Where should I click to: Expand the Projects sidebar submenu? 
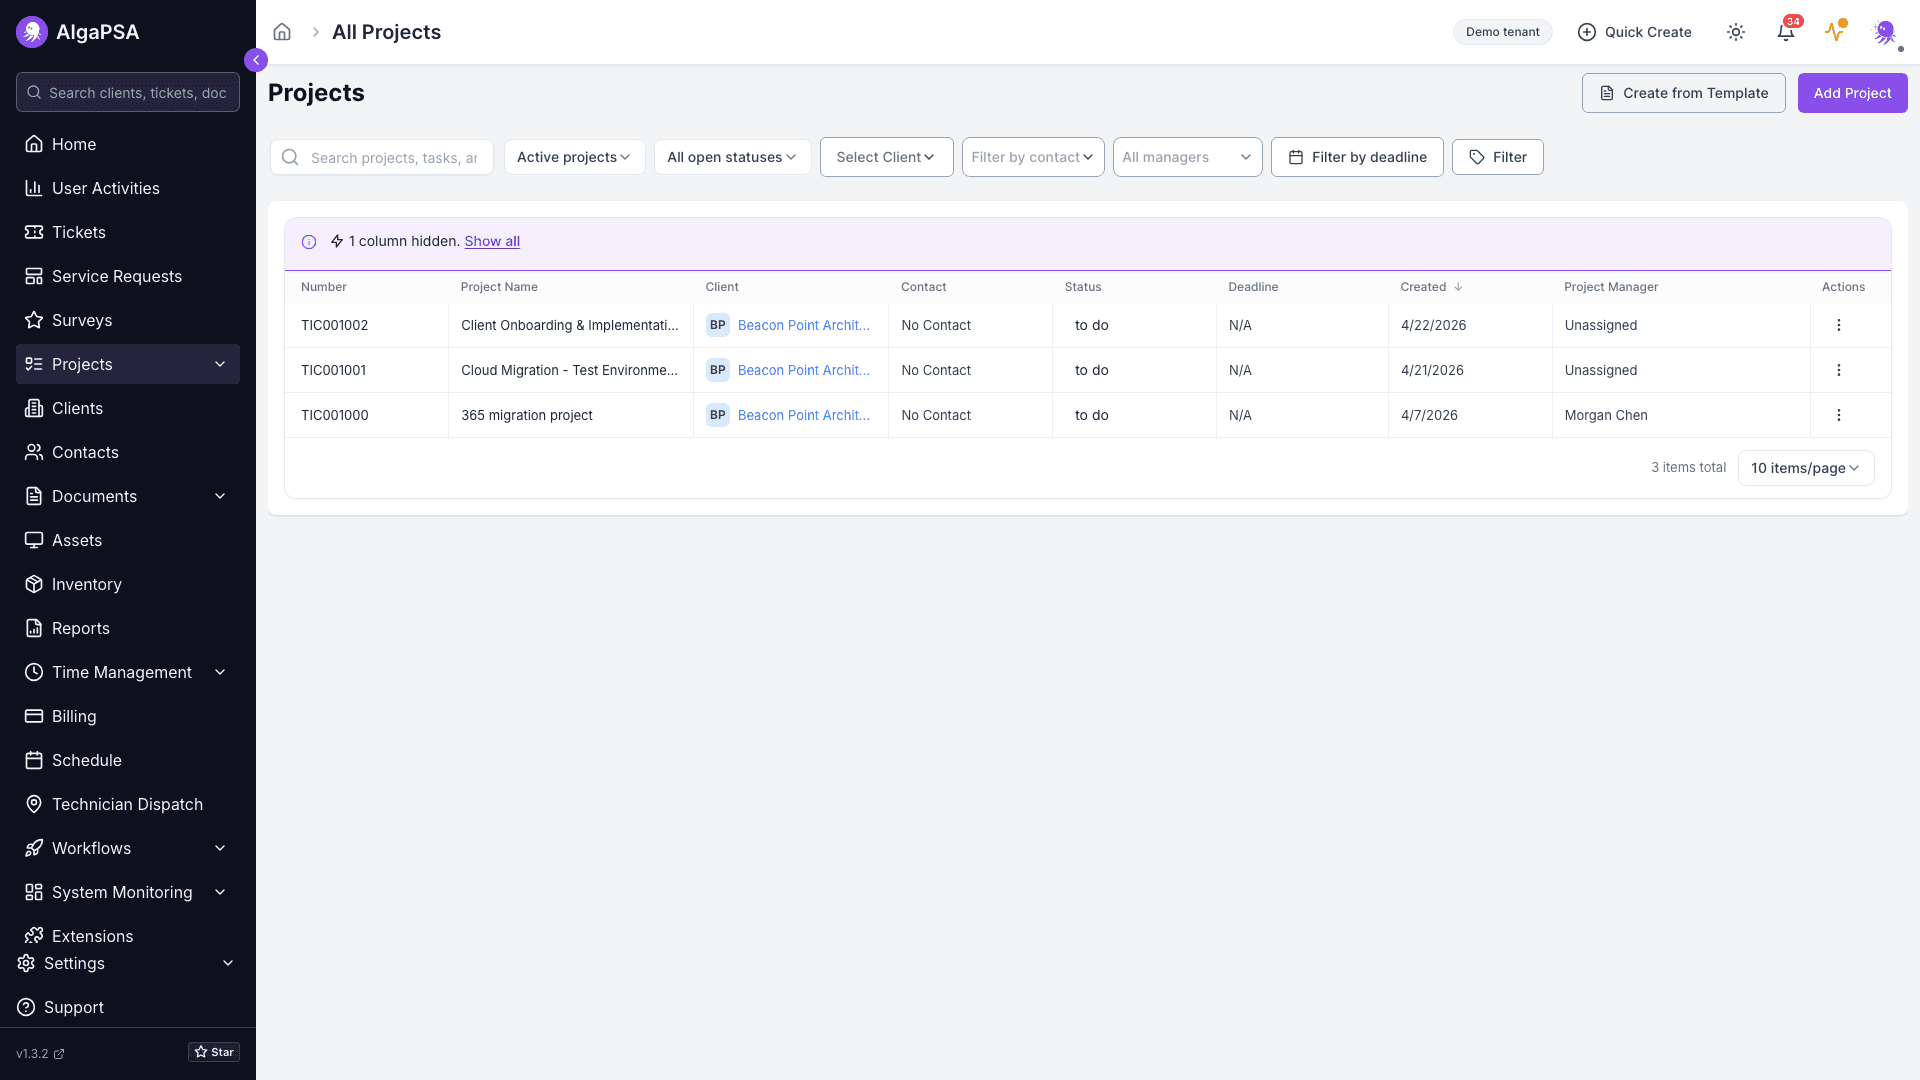[x=220, y=364]
